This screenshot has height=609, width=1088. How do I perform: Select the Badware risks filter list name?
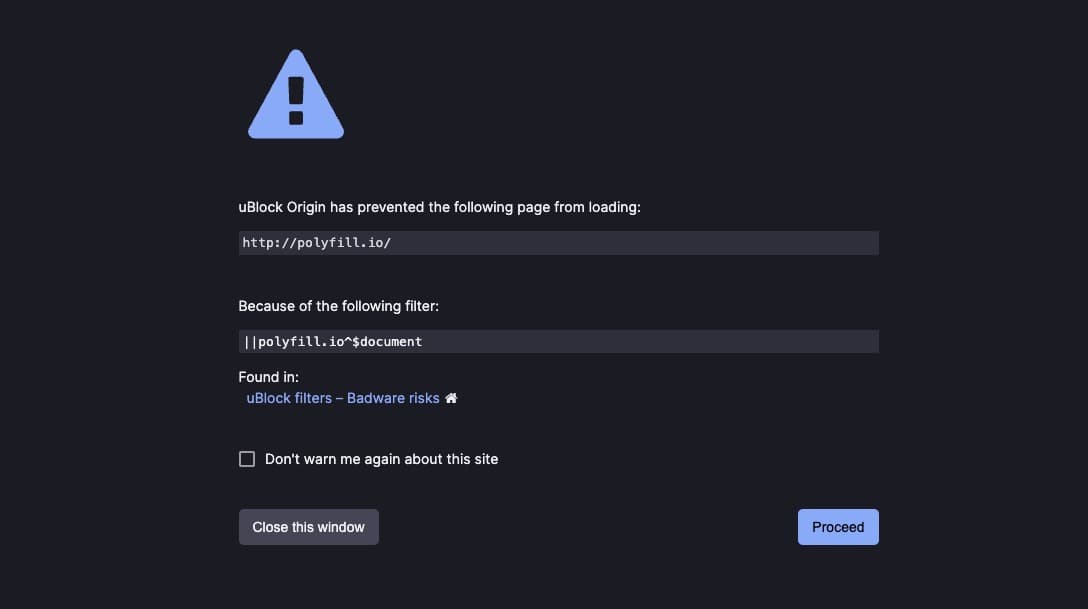click(x=393, y=397)
